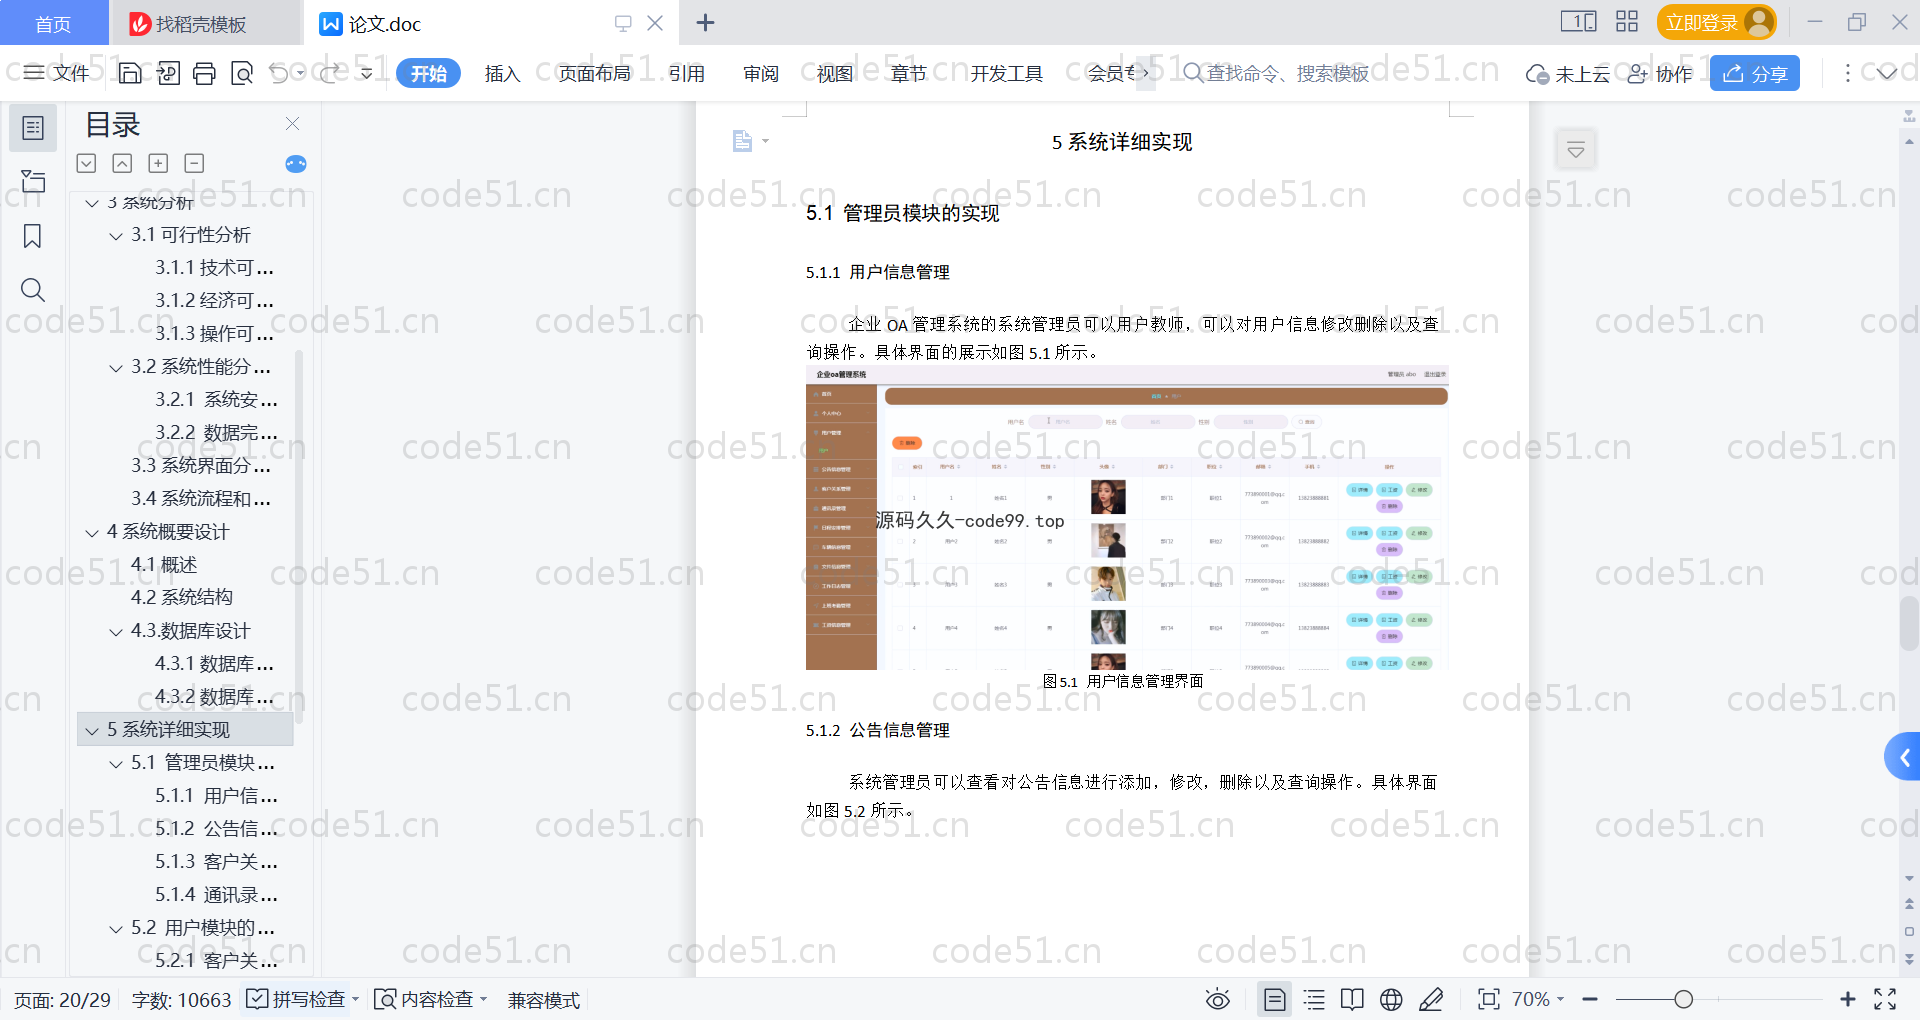Screen dimensions: 1920x1020
Task: Select the 开始 ribbon tab
Action: pyautogui.click(x=428, y=73)
